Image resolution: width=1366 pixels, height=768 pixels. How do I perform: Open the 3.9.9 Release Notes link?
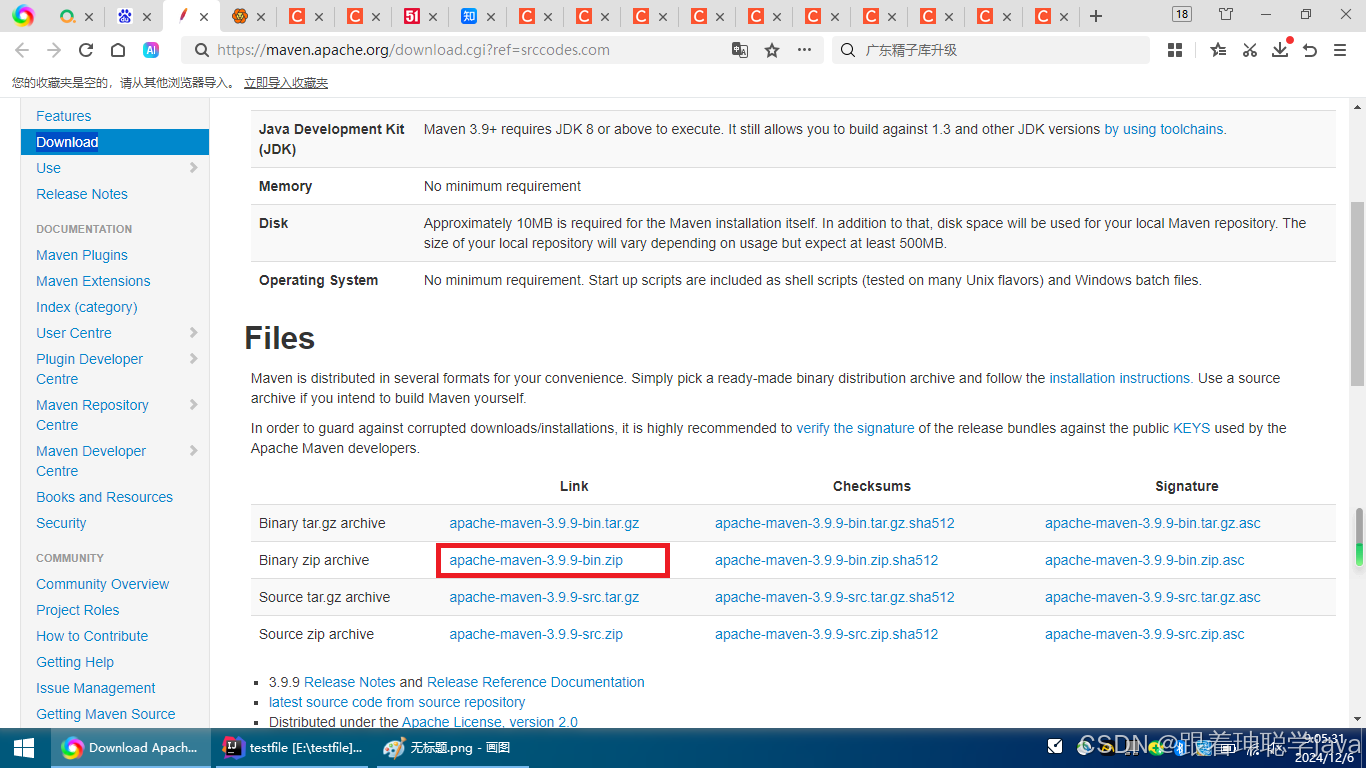click(350, 682)
